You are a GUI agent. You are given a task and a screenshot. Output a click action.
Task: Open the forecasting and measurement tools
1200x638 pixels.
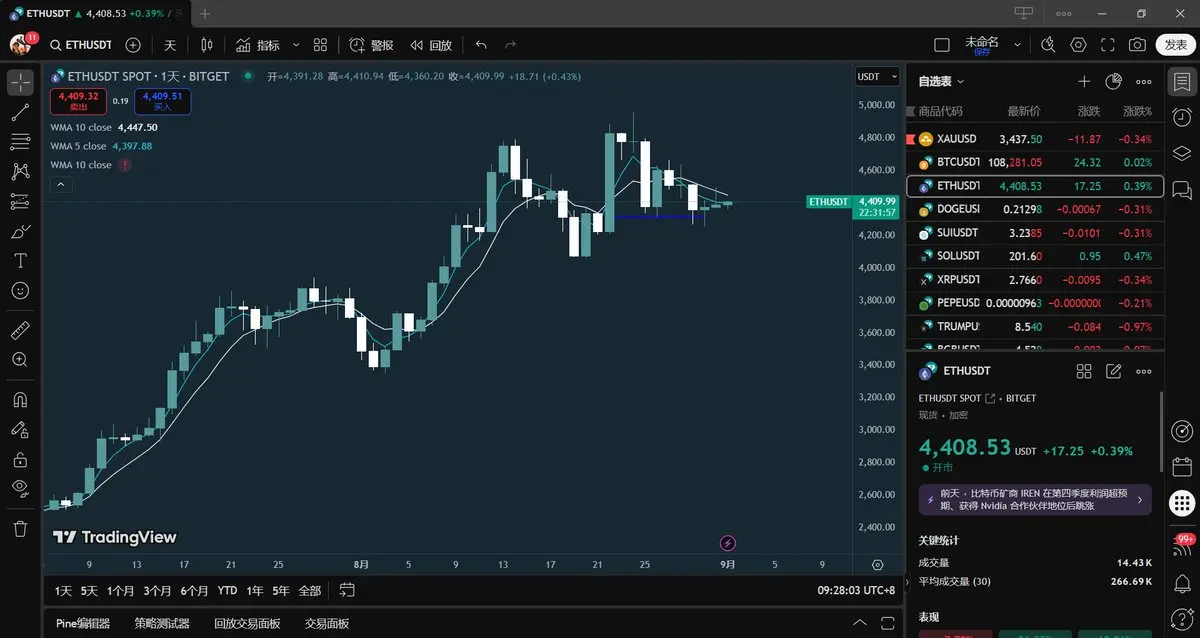[20, 201]
